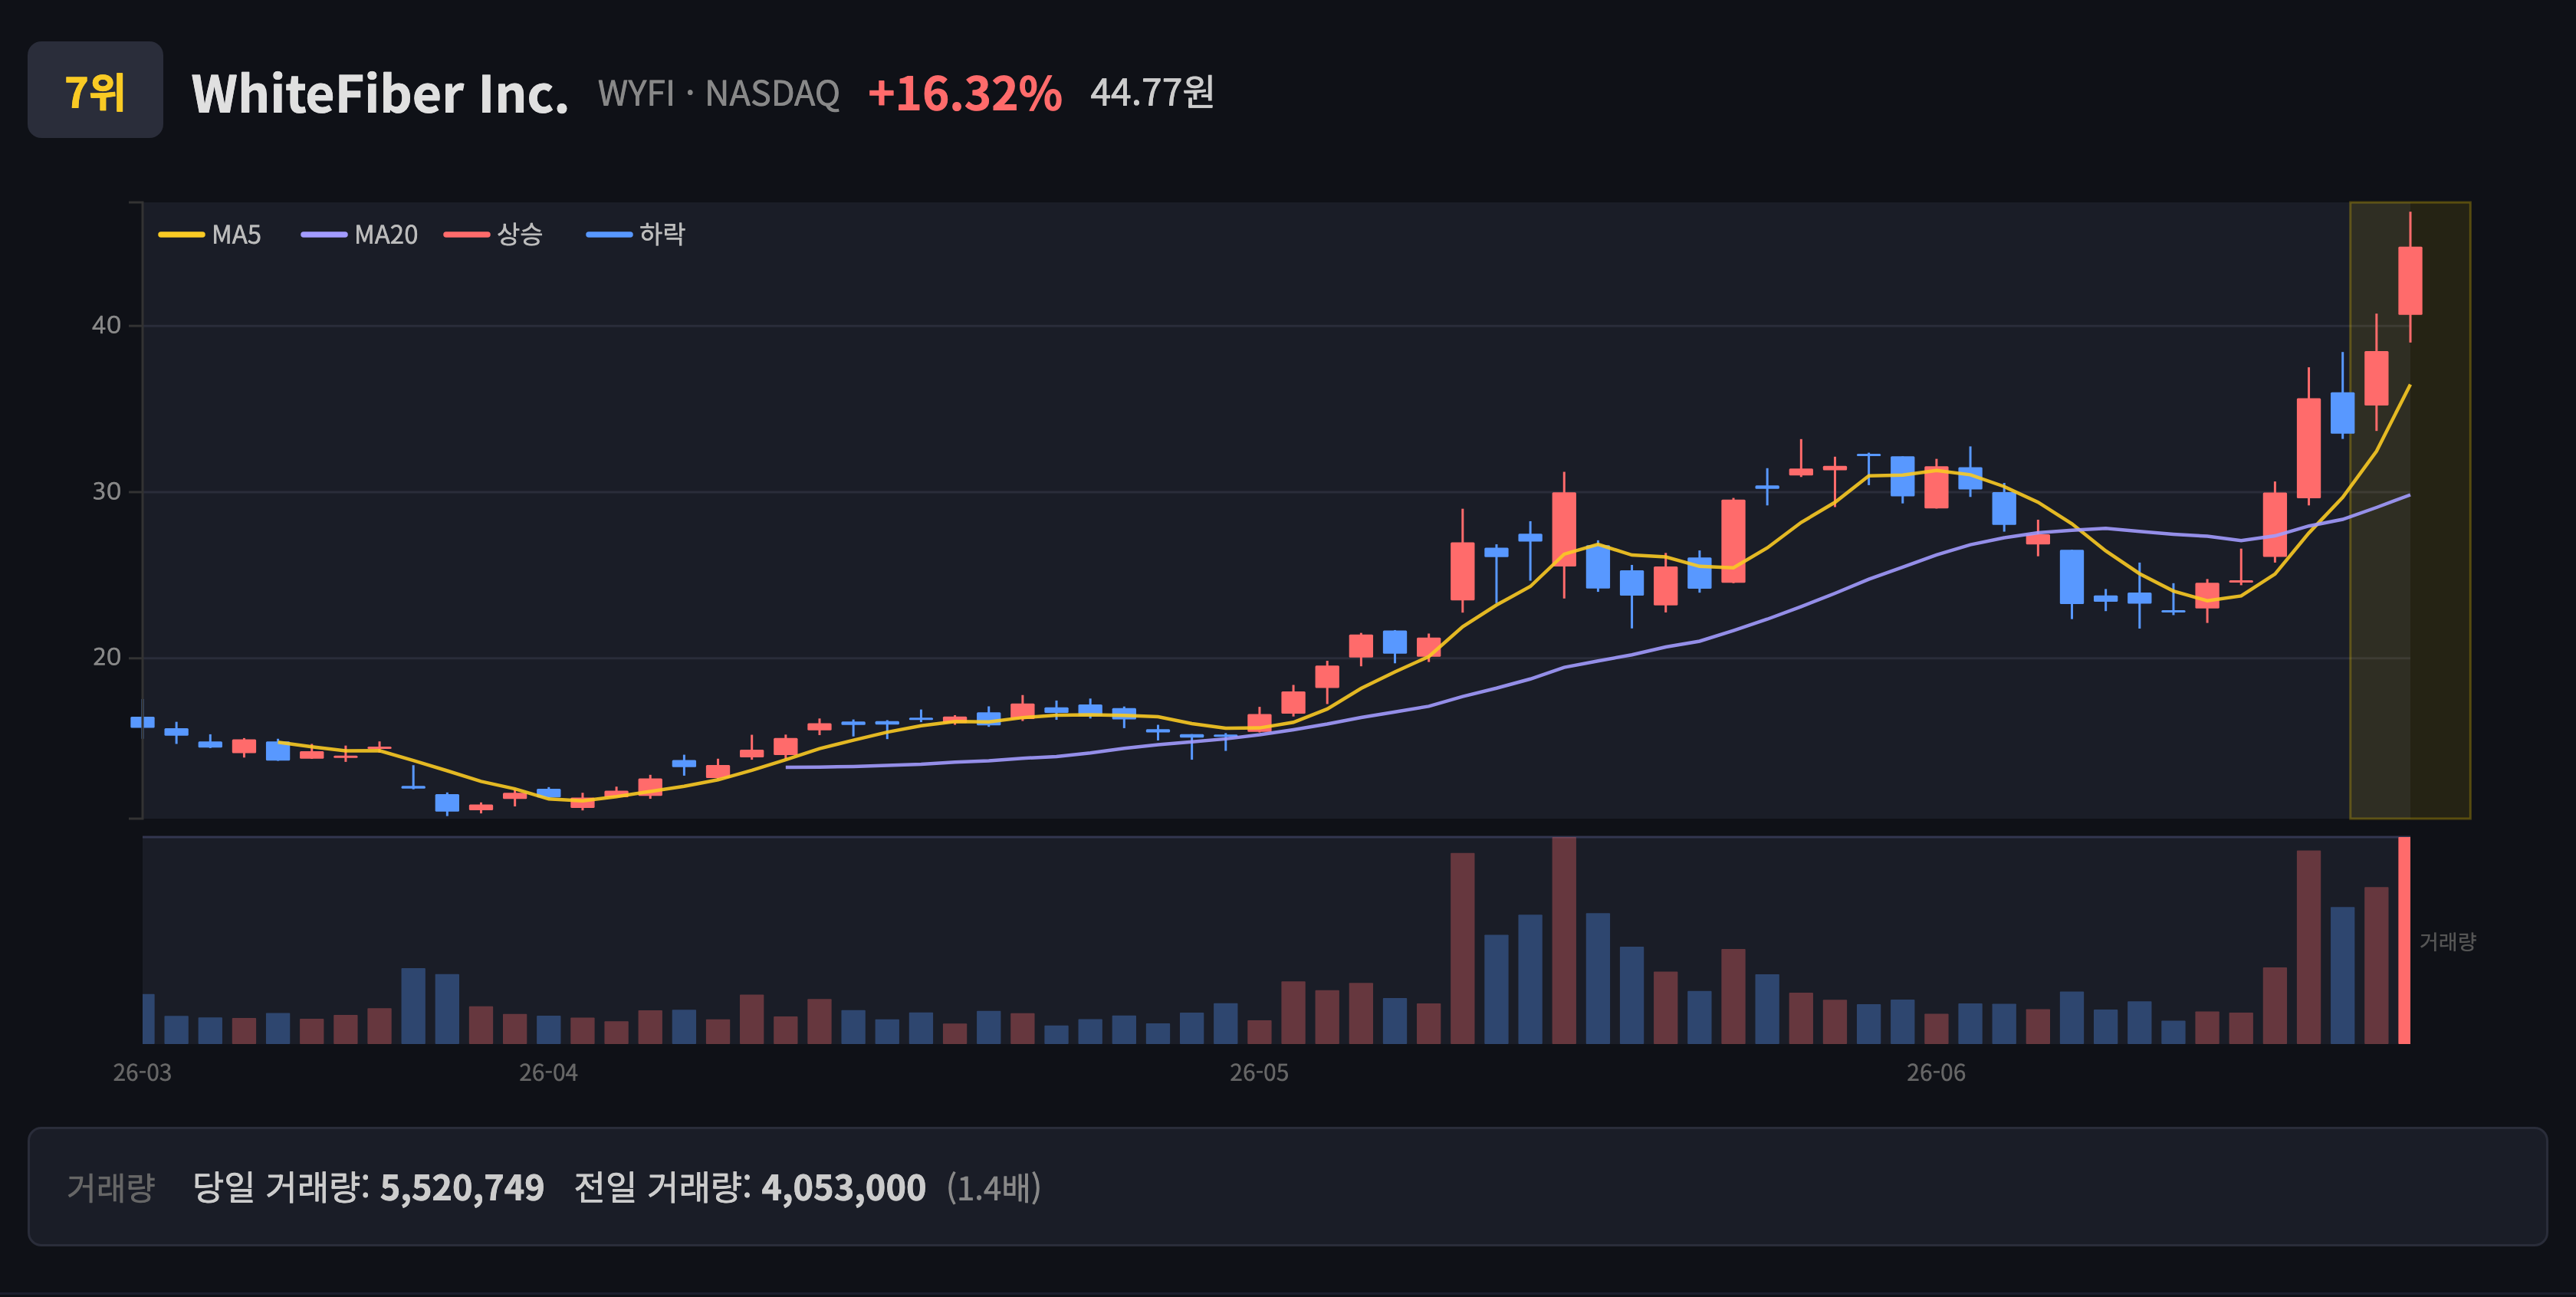Viewport: 2576px width, 1297px height.
Task: Click the 30 price axis label
Action: pos(106,491)
